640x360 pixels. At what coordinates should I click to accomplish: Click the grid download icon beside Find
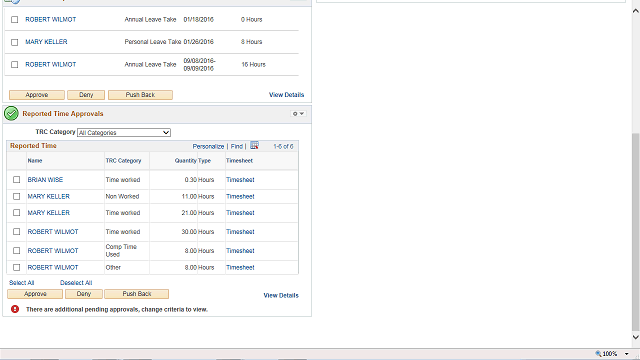click(x=254, y=146)
